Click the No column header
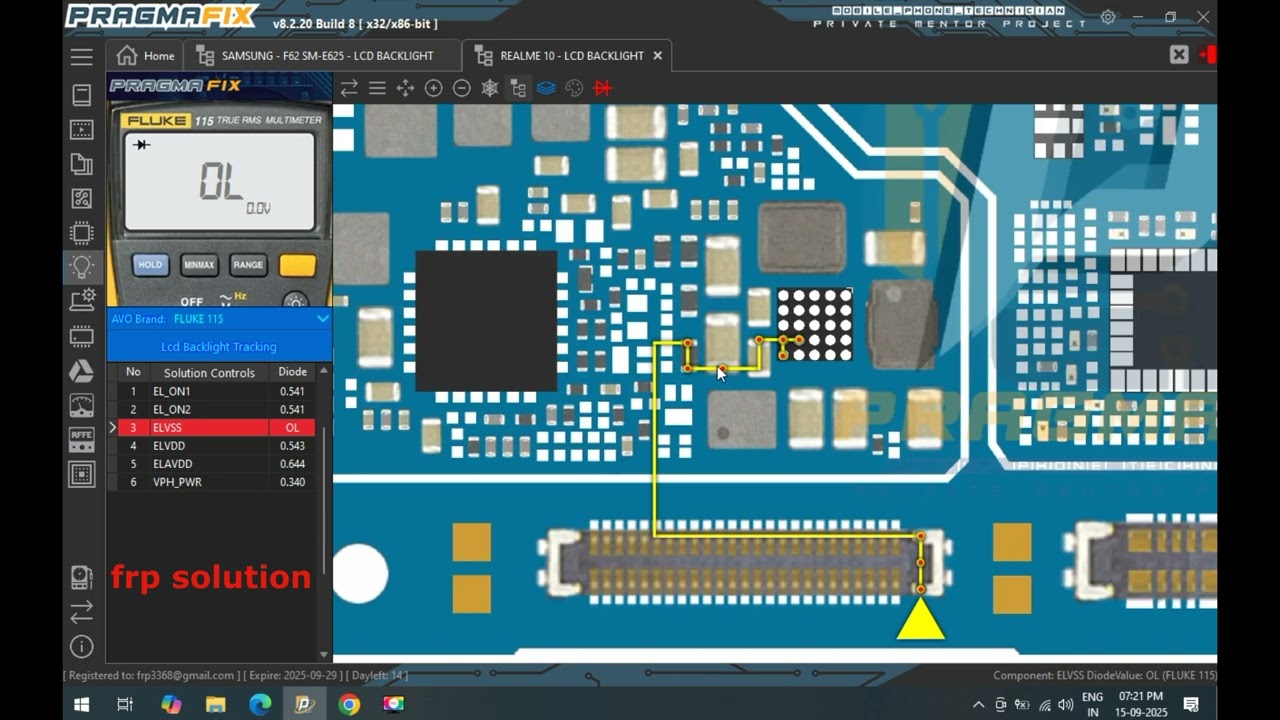1280x720 pixels. click(133, 372)
